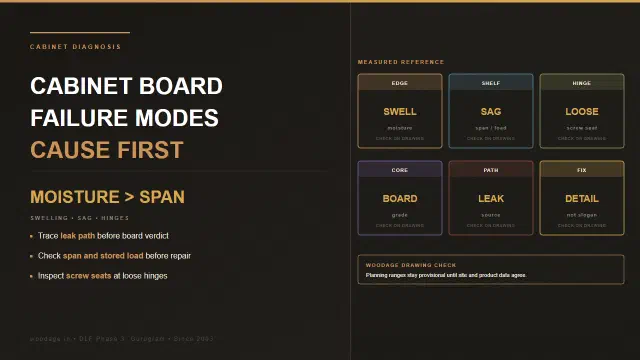
Task: Click bullet 'Check span and stored load before repair'
Action: click(114, 256)
